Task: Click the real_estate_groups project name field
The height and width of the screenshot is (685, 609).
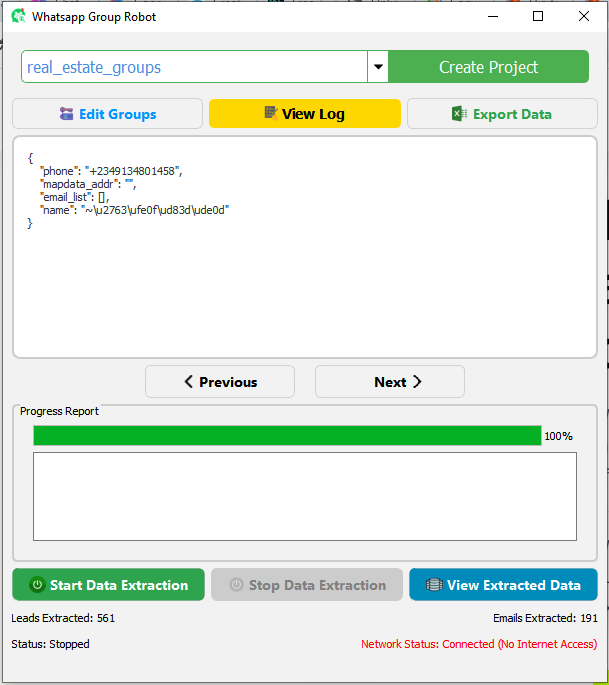Action: click(194, 67)
